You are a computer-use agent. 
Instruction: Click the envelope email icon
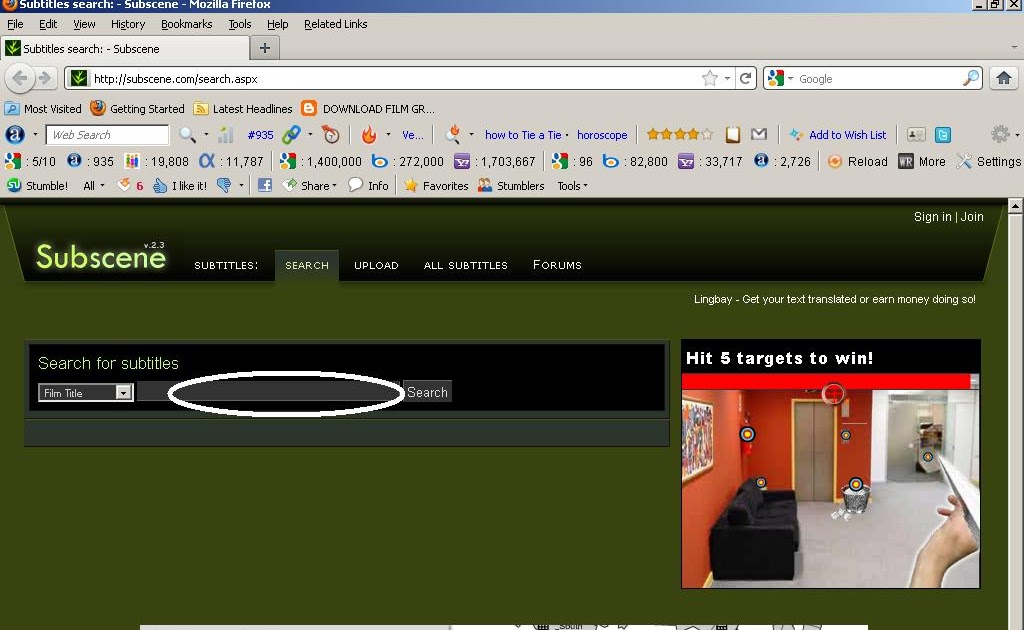point(758,134)
